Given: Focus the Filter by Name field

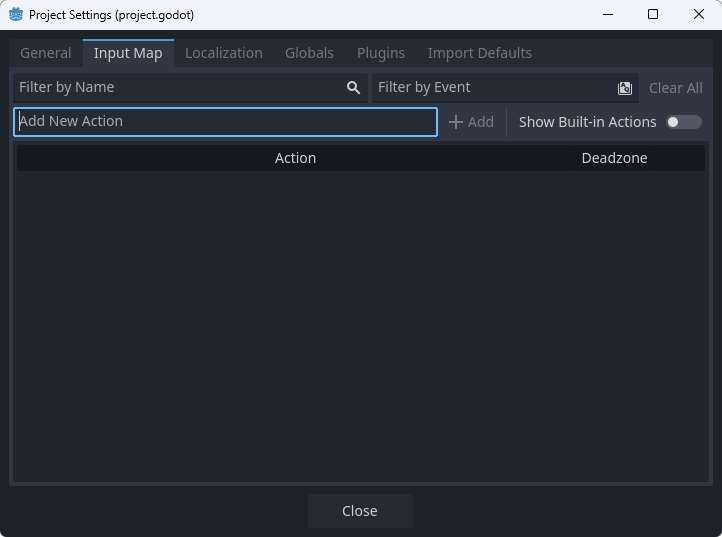Looking at the screenshot, I should [178, 88].
